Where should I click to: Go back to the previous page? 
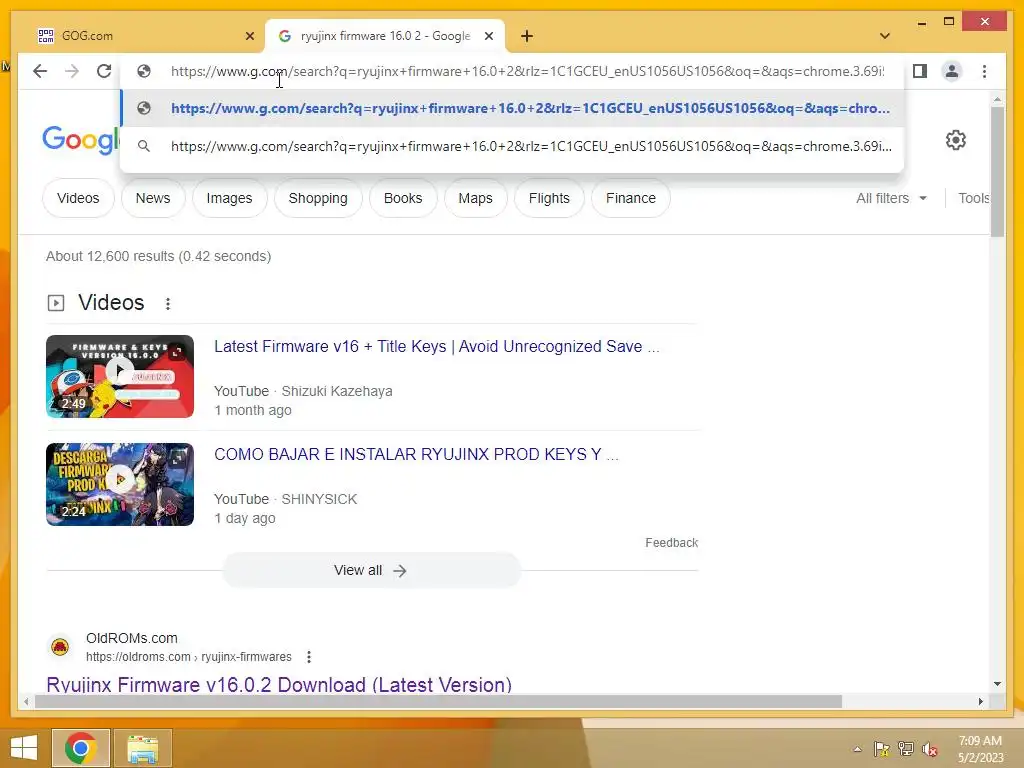click(x=40, y=71)
